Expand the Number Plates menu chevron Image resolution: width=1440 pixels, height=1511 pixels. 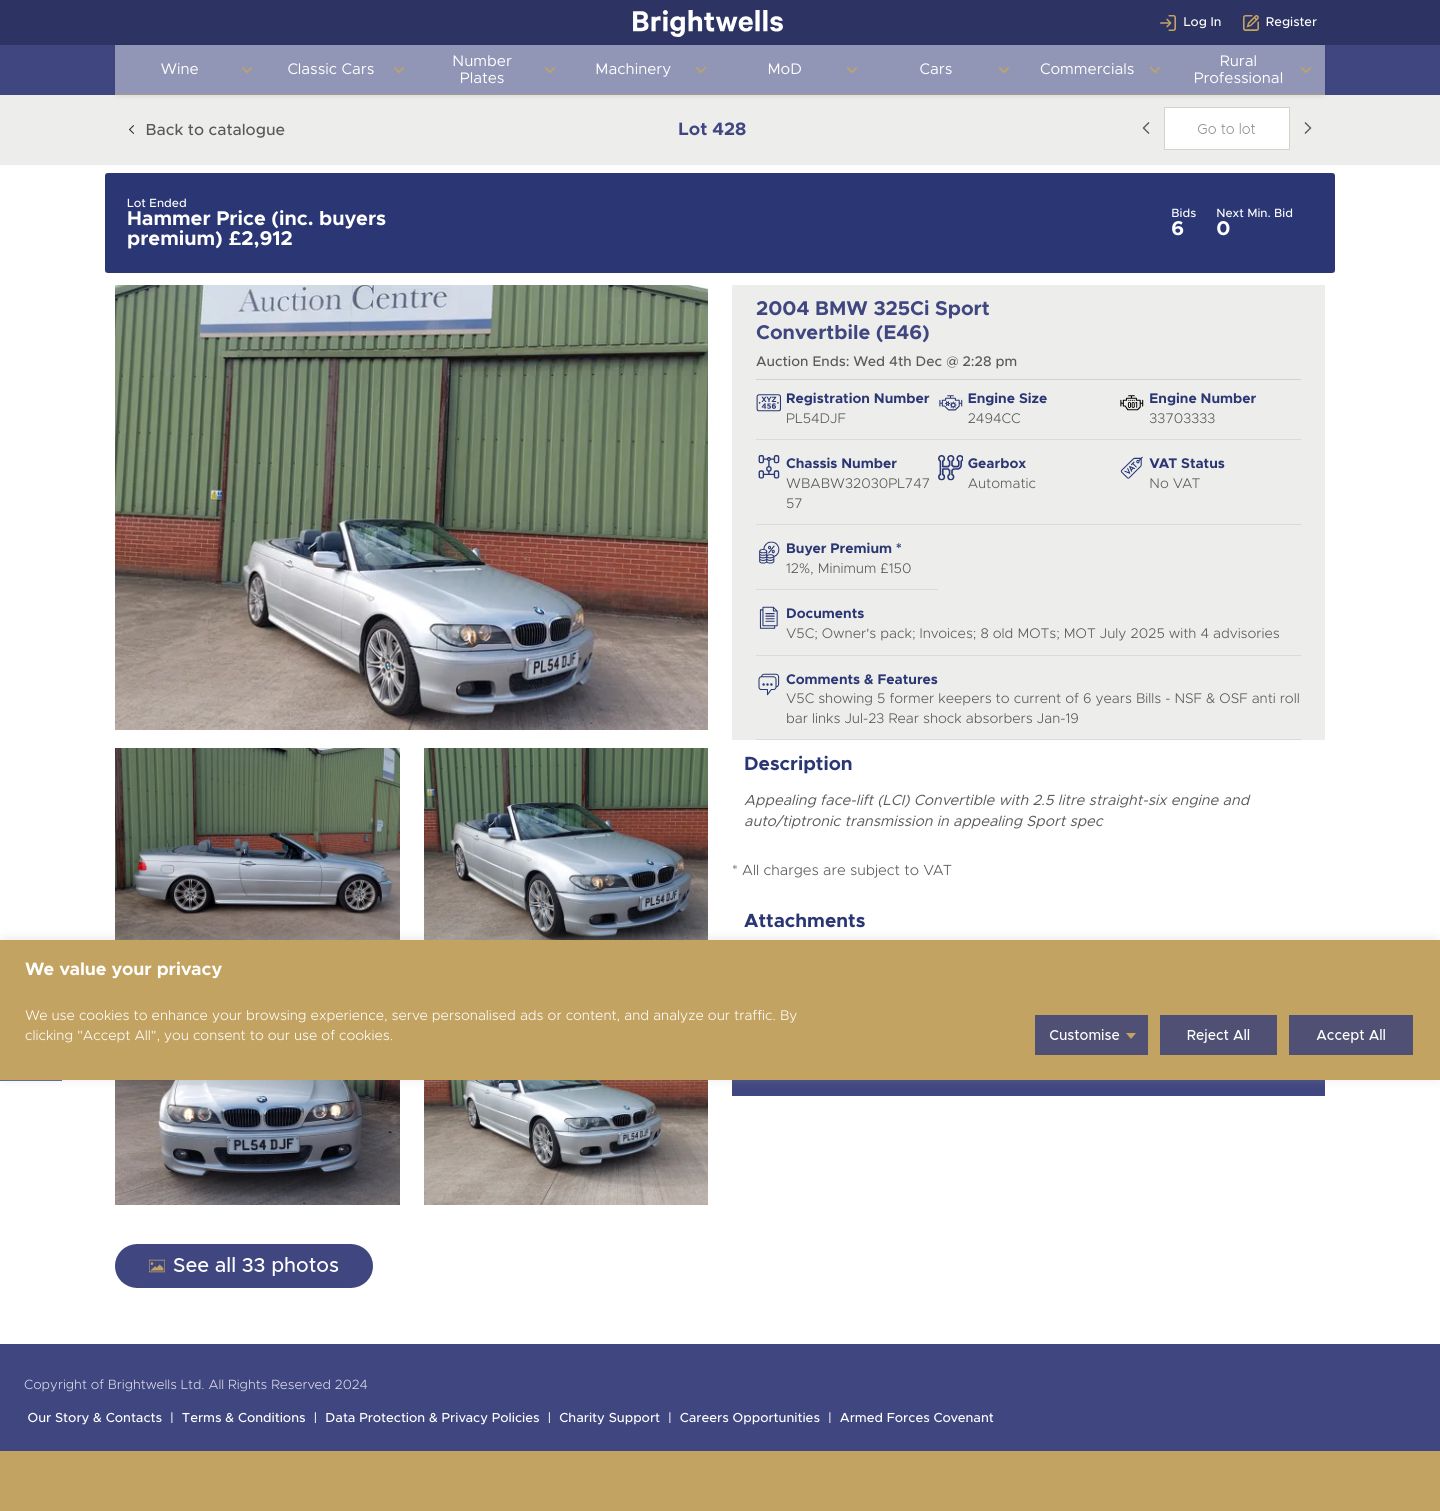click(x=549, y=70)
